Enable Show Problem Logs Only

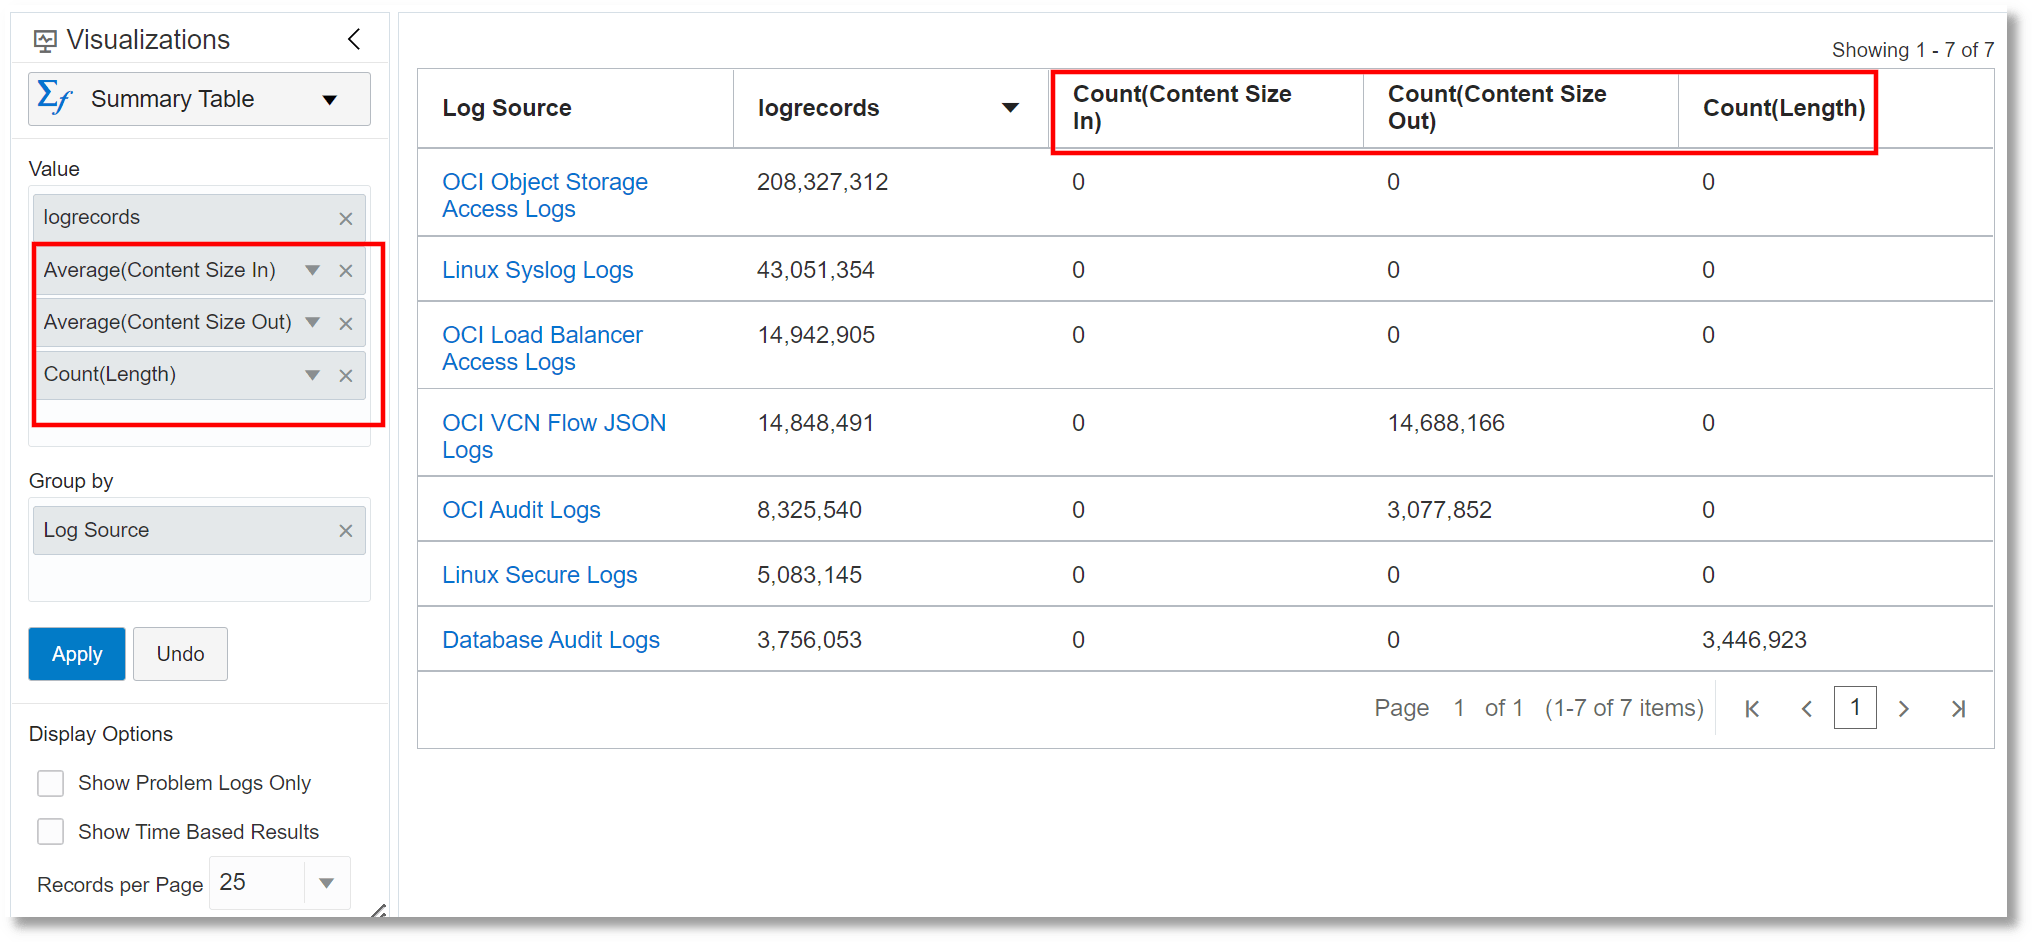50,783
